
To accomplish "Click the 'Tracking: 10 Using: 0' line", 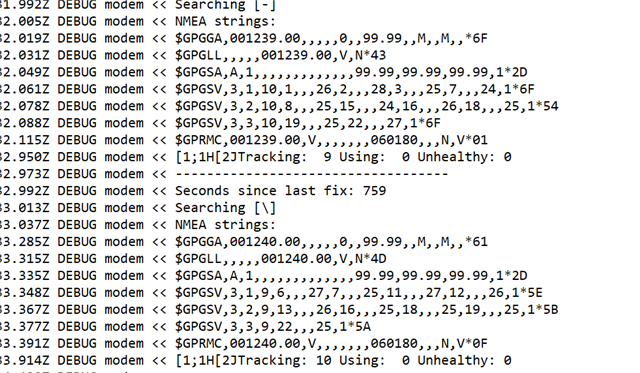I will 256,360.
